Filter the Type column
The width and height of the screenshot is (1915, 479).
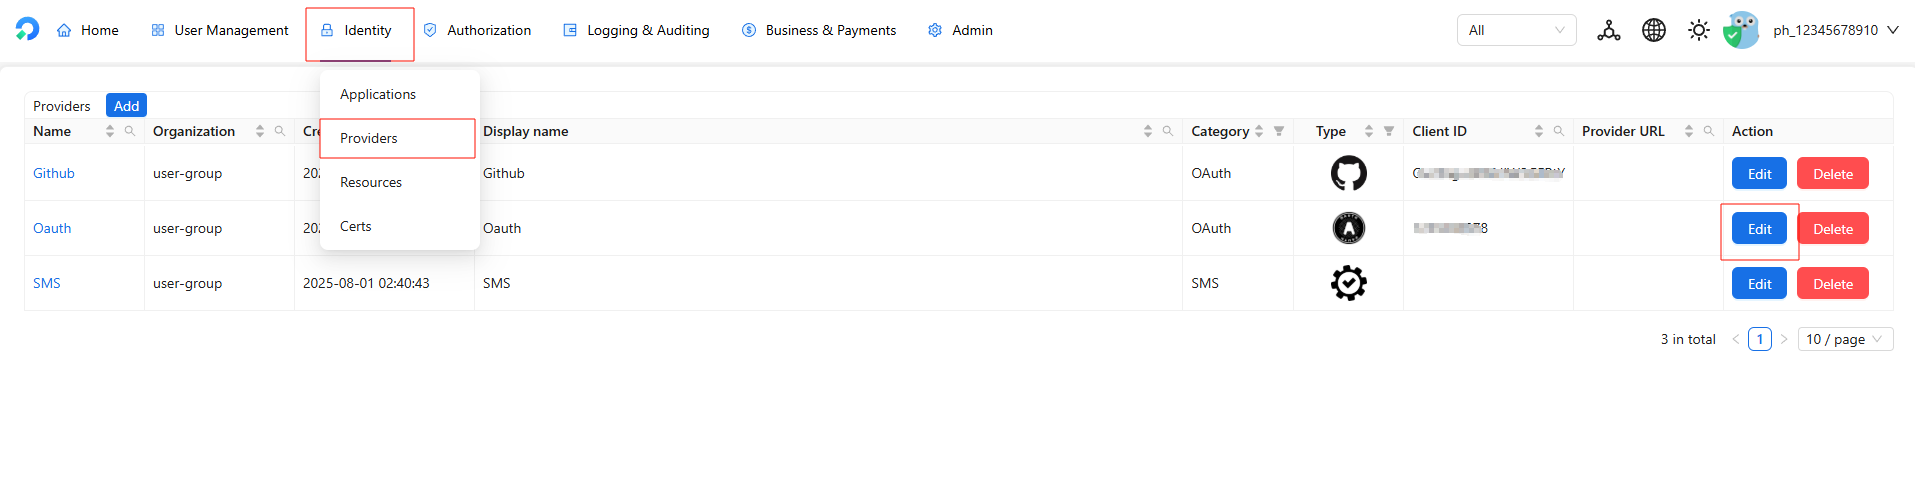(1389, 131)
